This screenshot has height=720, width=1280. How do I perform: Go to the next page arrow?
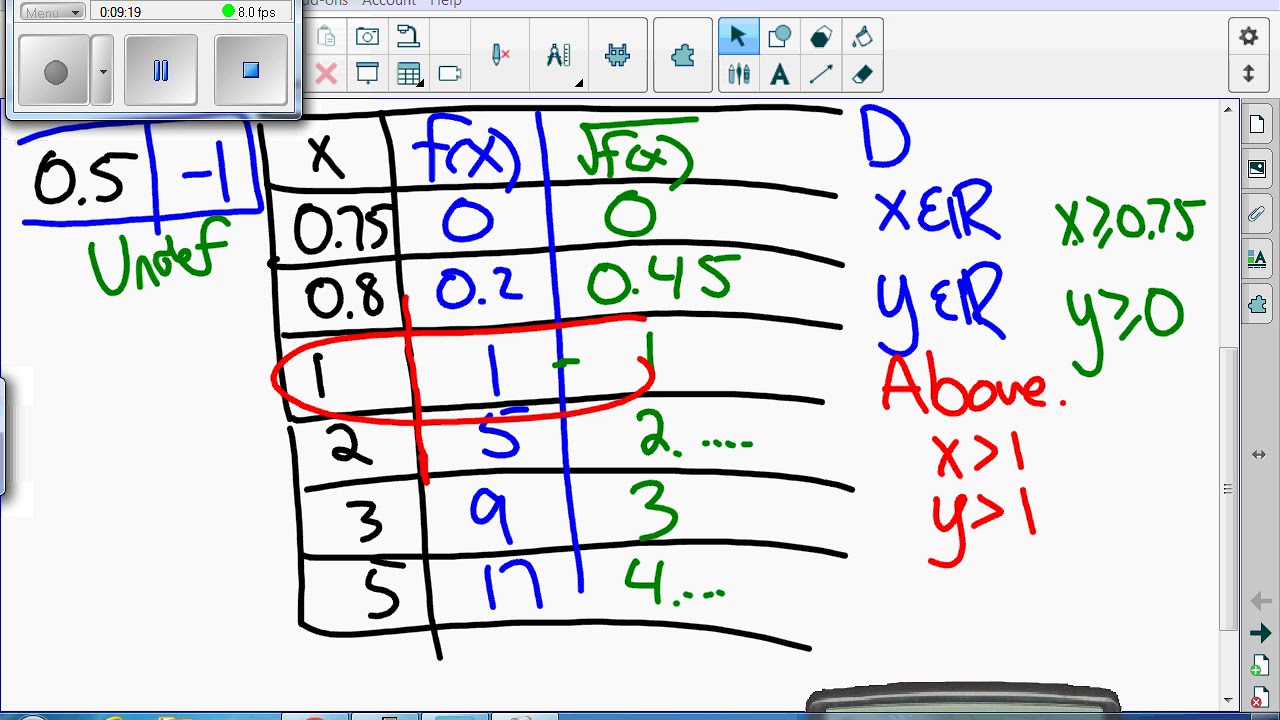pos(1260,633)
